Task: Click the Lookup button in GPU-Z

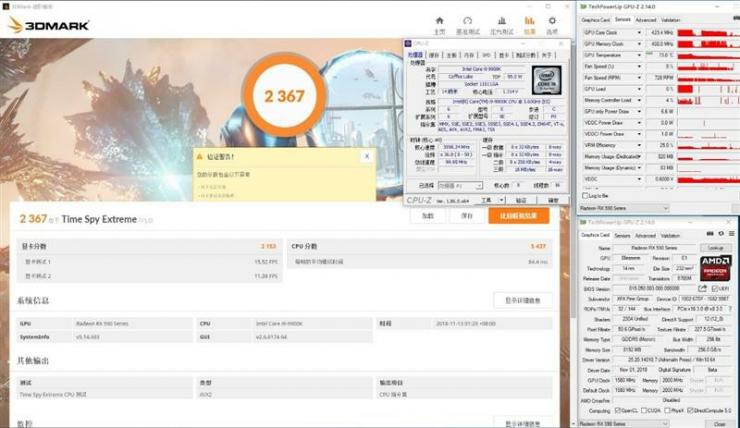Action: [x=715, y=248]
